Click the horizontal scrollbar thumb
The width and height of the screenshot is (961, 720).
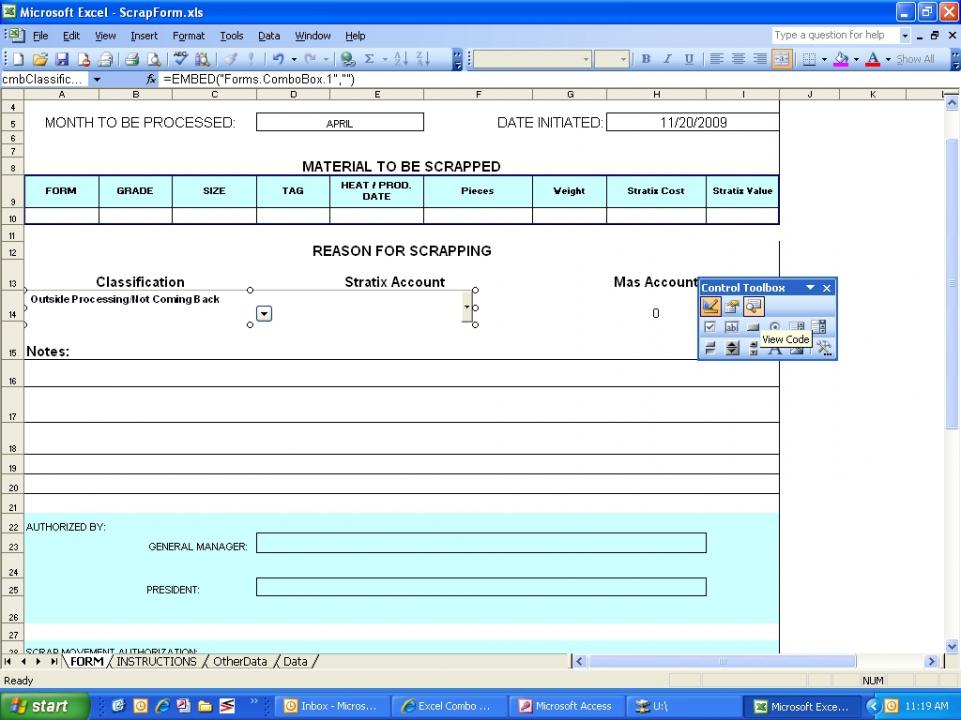[x=722, y=661]
